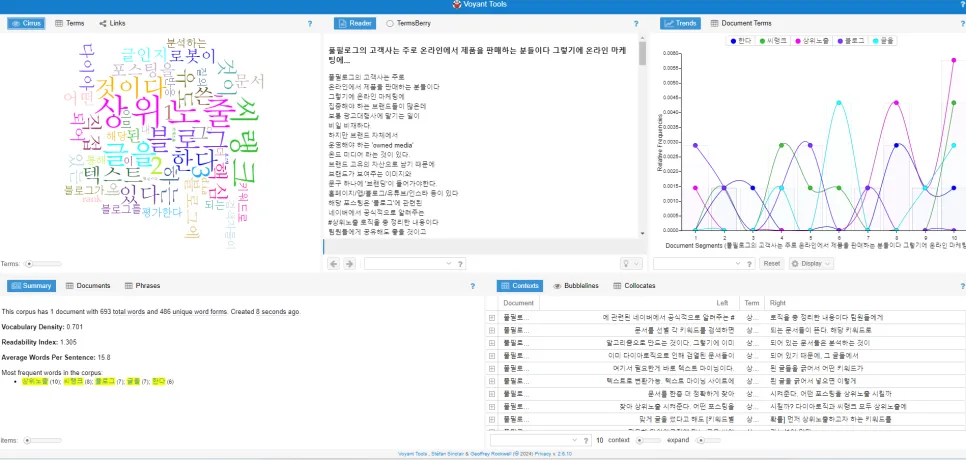Go to previous Reader page arrow

point(333,264)
